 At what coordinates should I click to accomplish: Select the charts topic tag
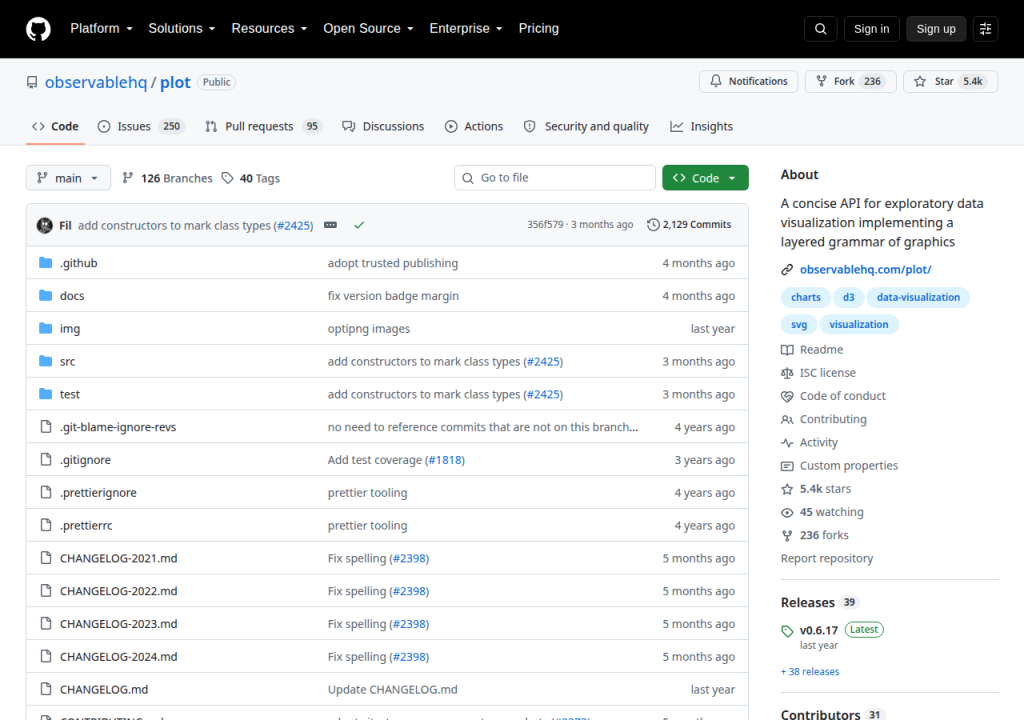[x=806, y=297]
